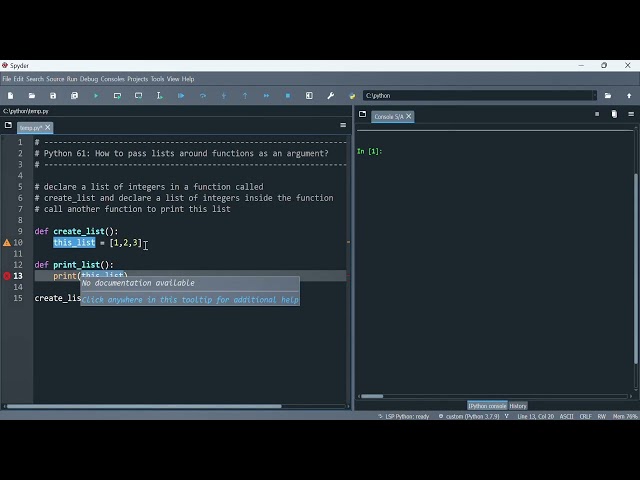640x480 pixels.
Task: Continue execution until the next breakpoint
Action: (x=266, y=96)
